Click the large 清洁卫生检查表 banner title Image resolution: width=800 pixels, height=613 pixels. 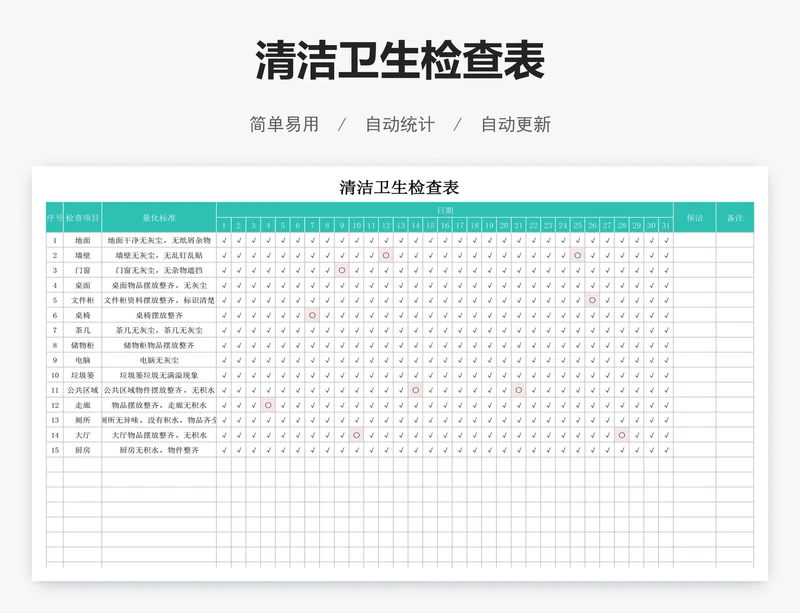pos(400,61)
